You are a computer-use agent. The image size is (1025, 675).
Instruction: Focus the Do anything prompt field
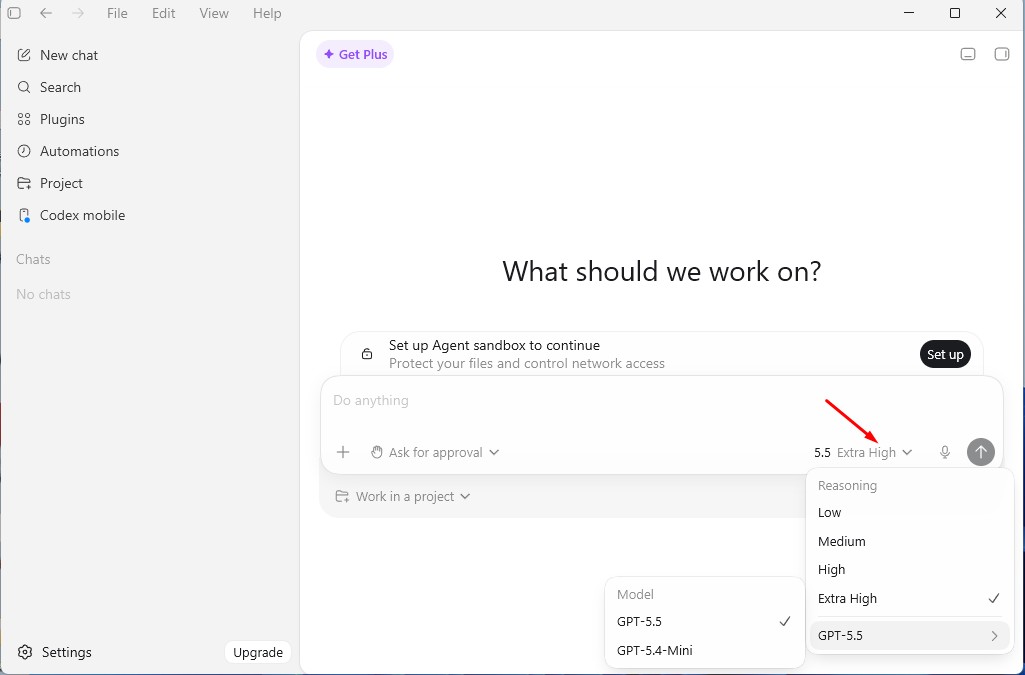(660, 401)
